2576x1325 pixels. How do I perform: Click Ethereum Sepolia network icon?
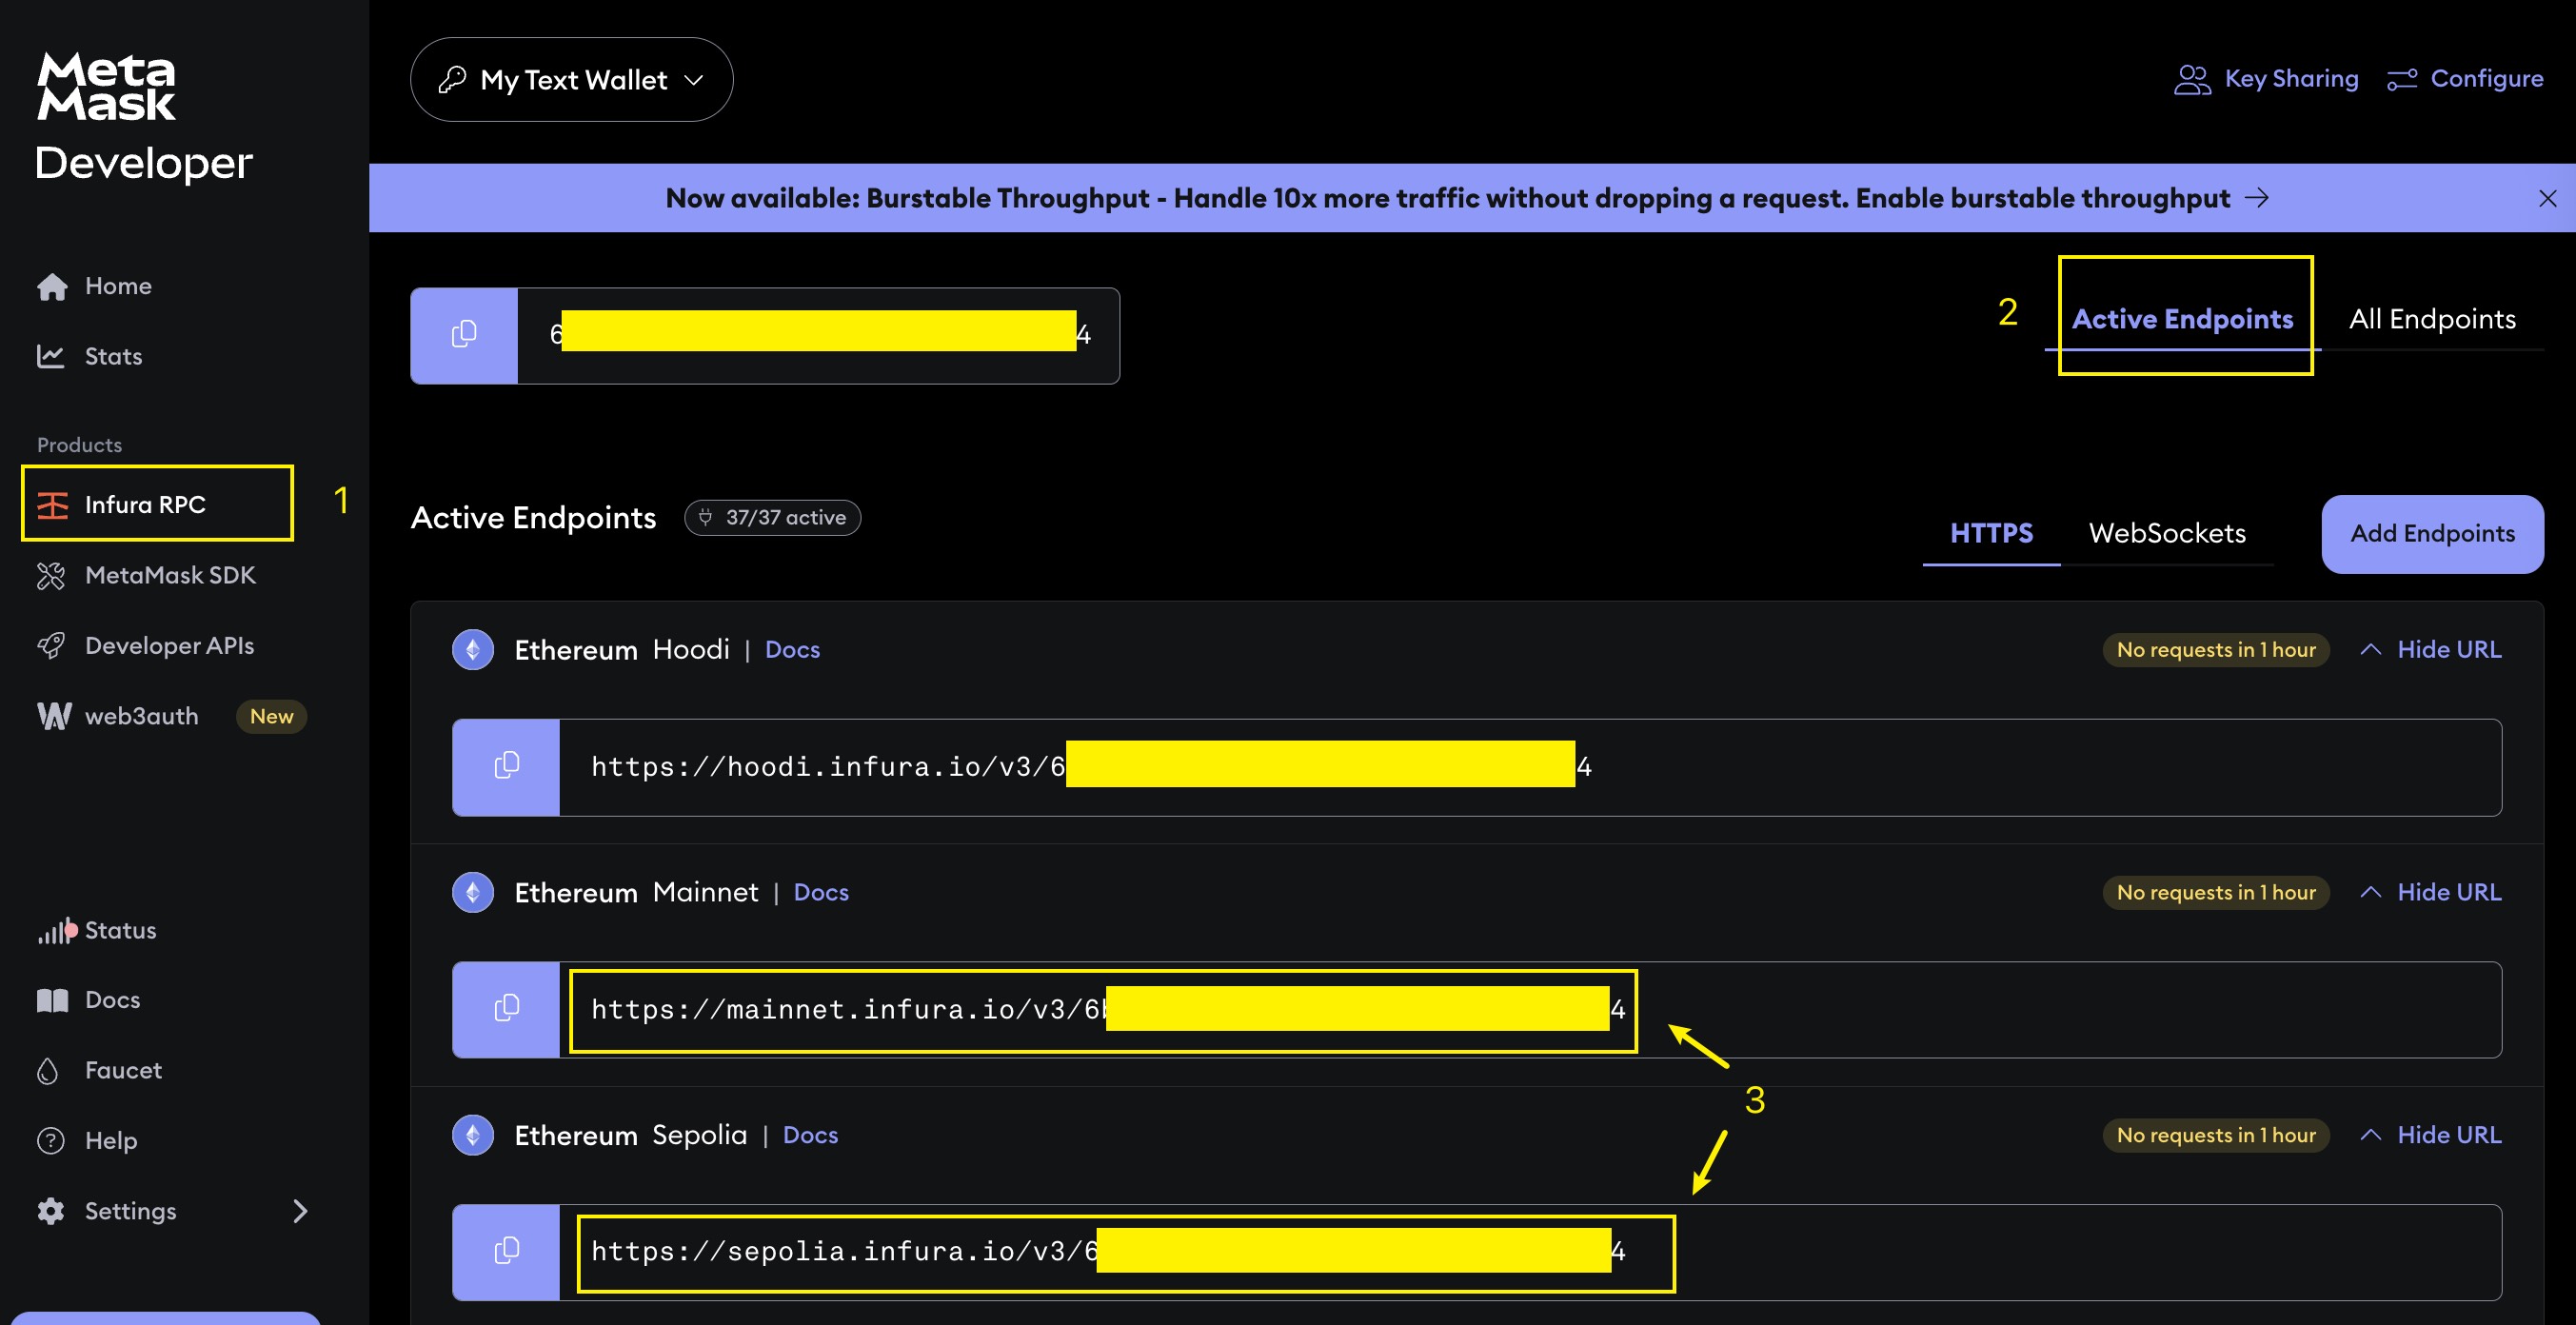473,1135
